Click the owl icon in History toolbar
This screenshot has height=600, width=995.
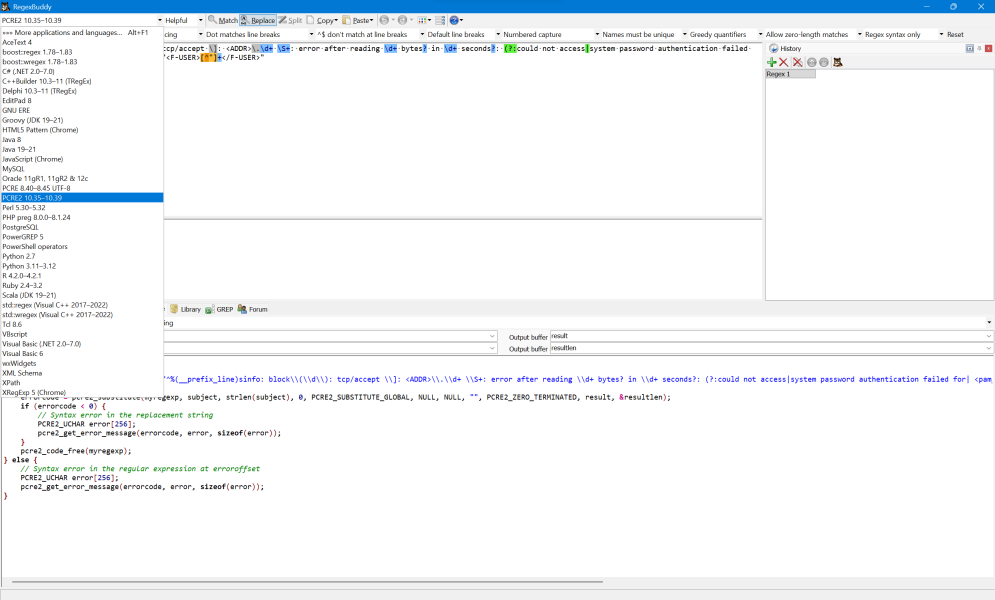click(x=838, y=62)
